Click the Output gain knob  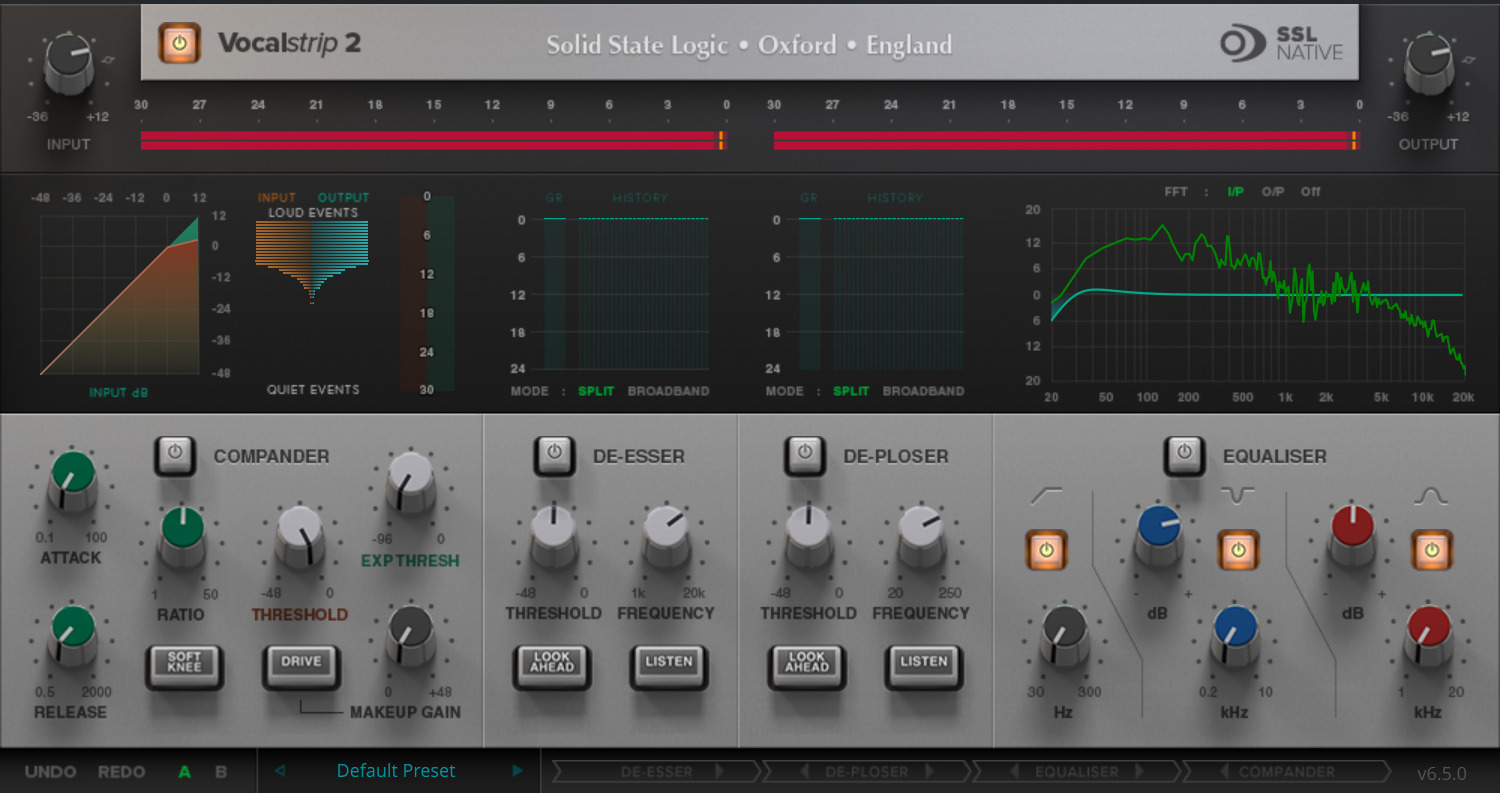[1428, 63]
